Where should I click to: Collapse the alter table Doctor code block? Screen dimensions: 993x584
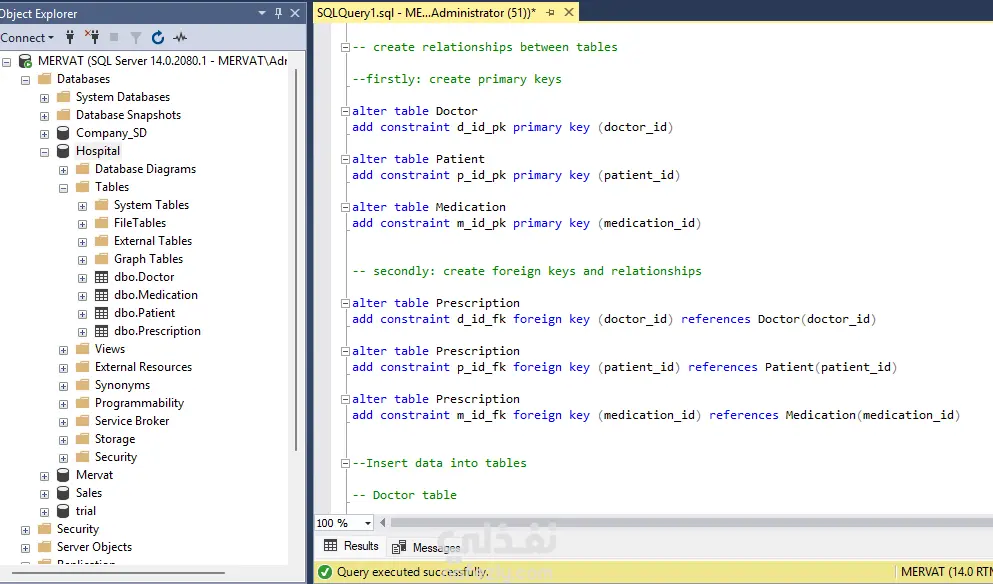pos(346,111)
